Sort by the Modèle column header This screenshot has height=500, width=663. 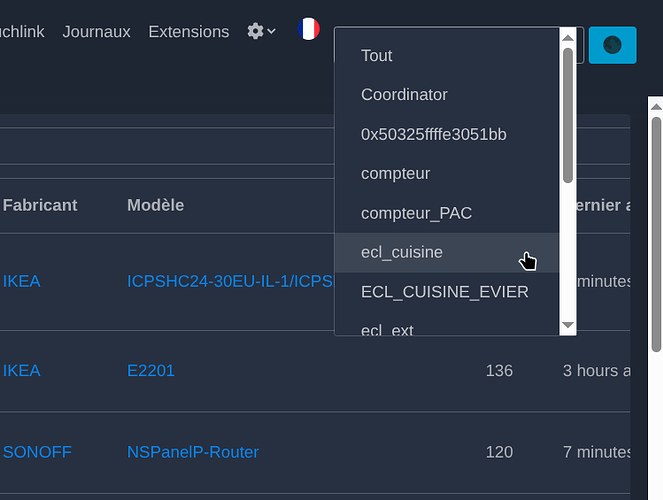pyautogui.click(x=155, y=205)
